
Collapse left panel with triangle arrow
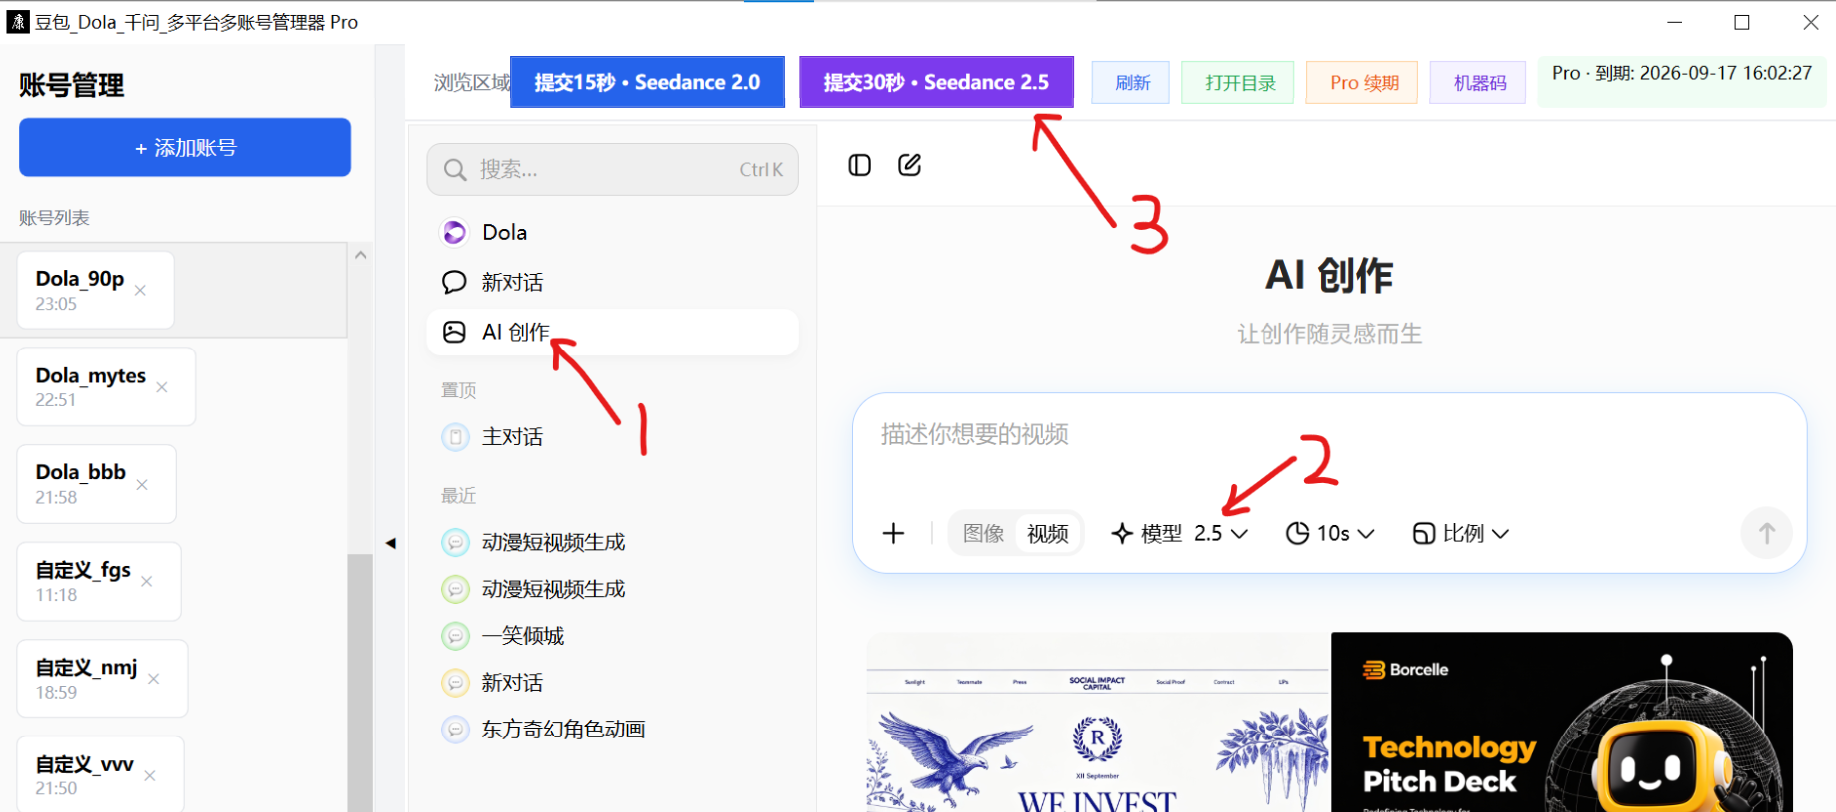pyautogui.click(x=391, y=543)
